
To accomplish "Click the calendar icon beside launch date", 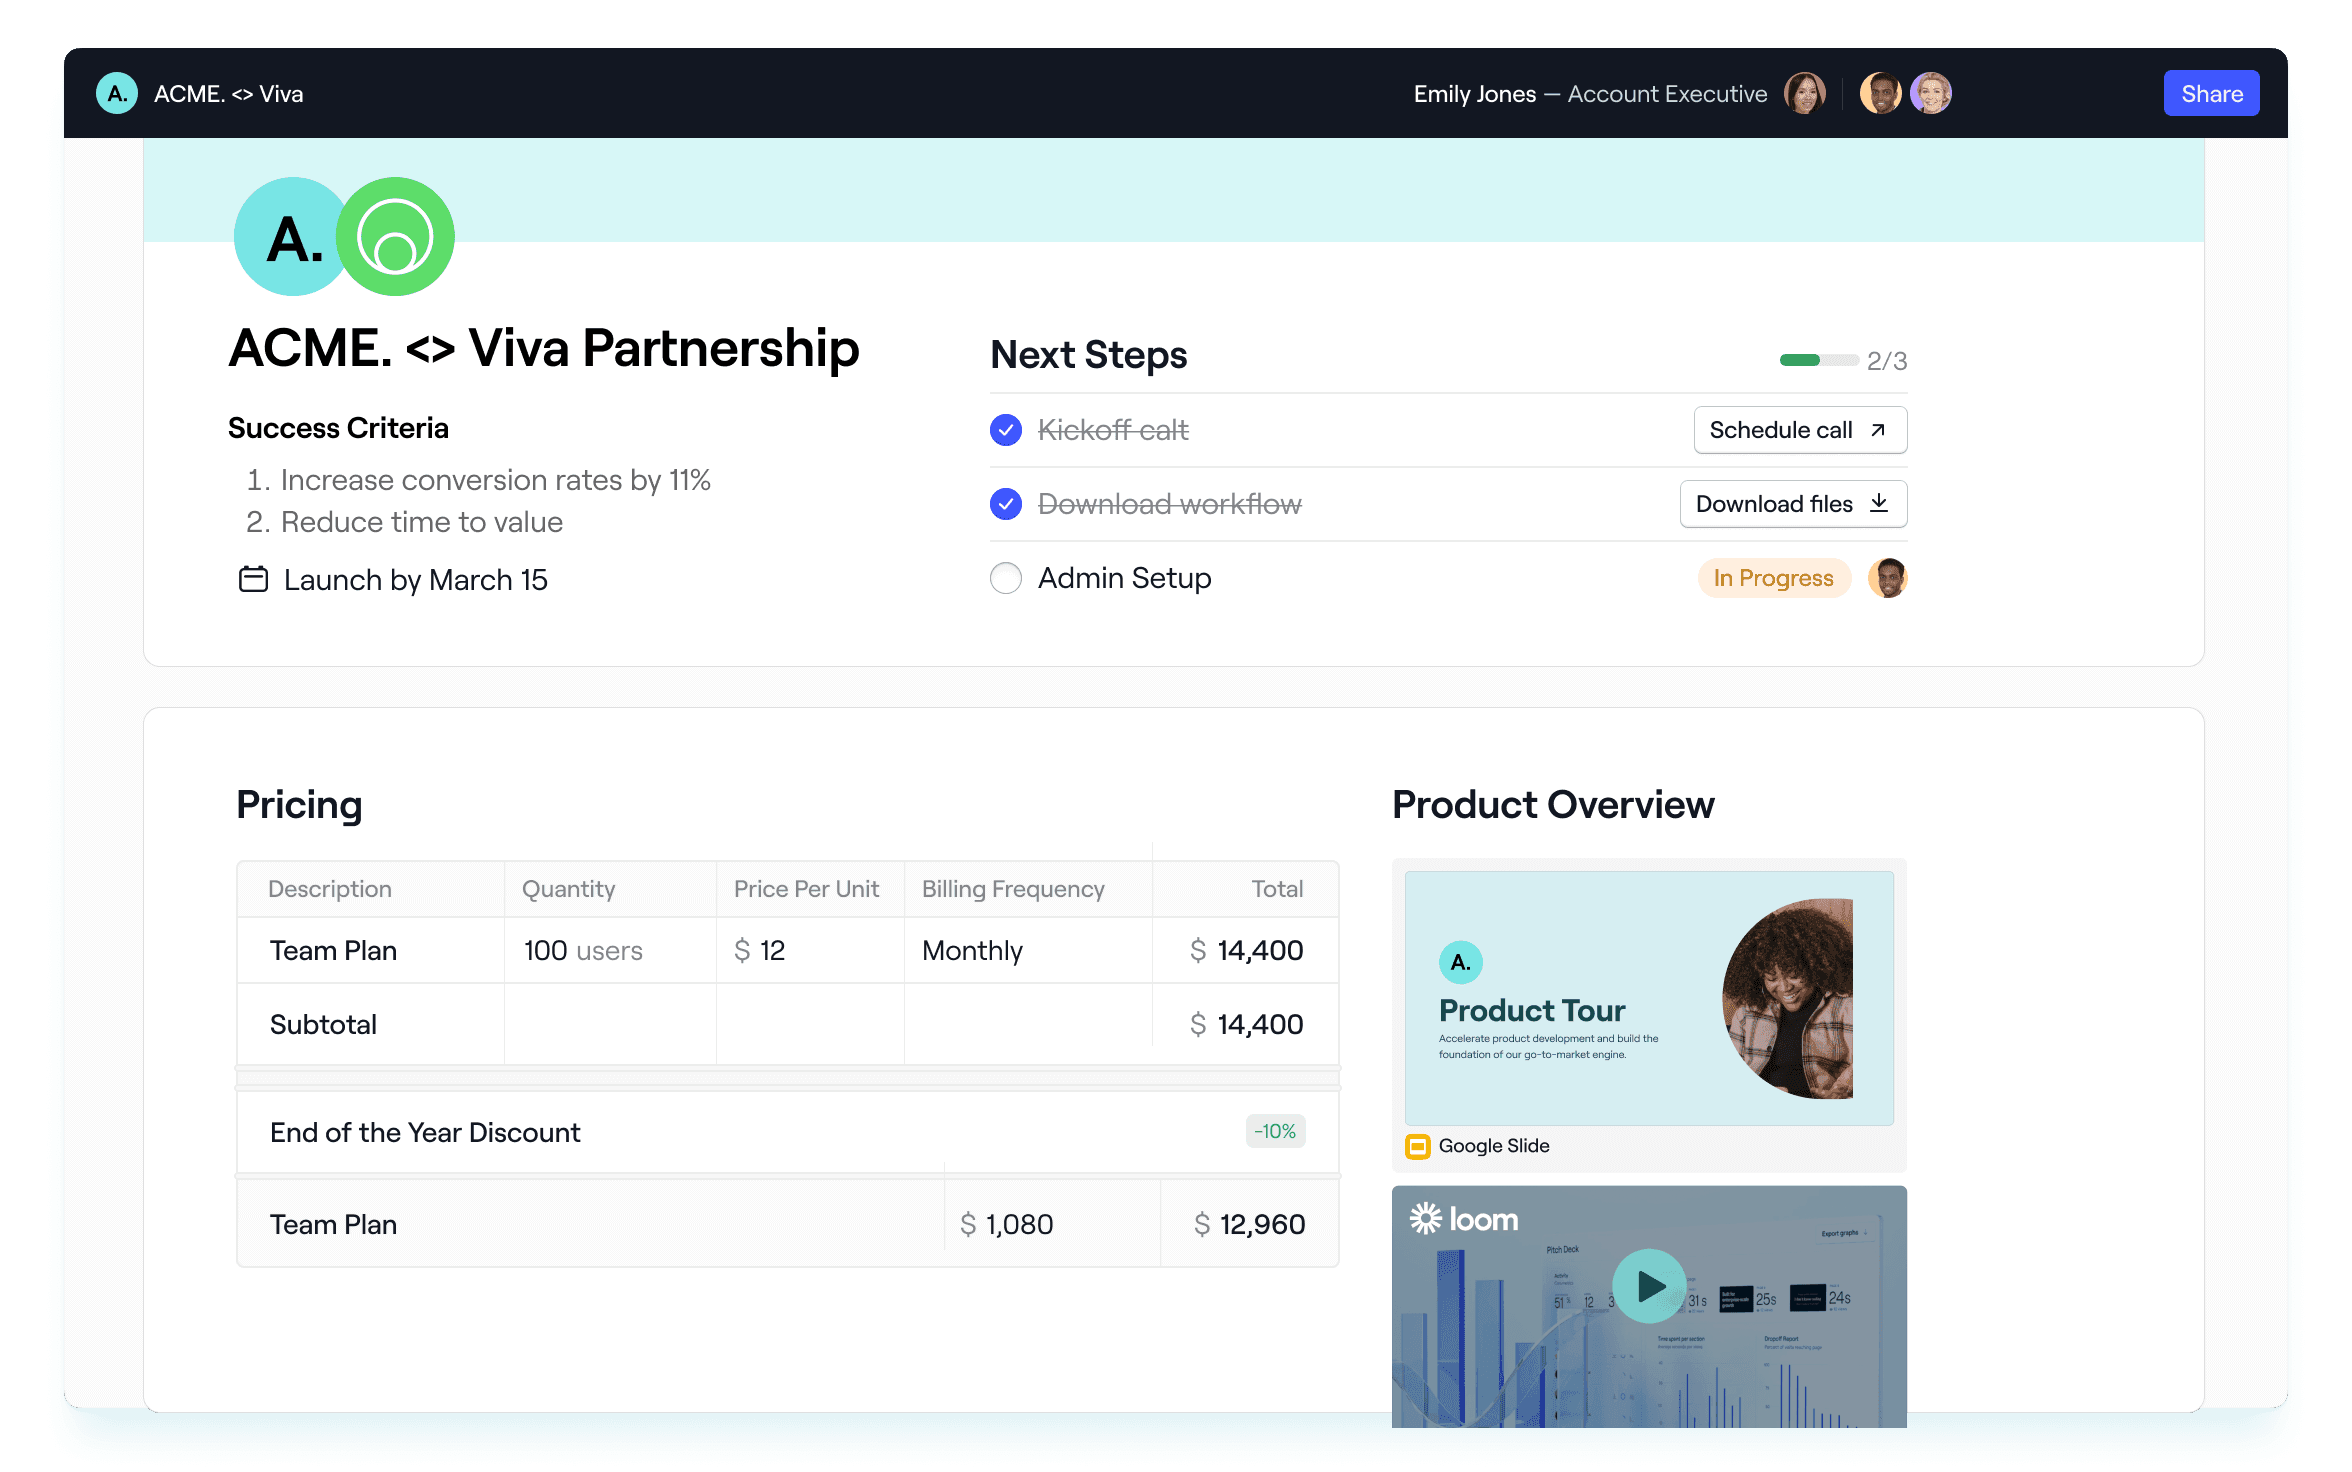I will (253, 579).
